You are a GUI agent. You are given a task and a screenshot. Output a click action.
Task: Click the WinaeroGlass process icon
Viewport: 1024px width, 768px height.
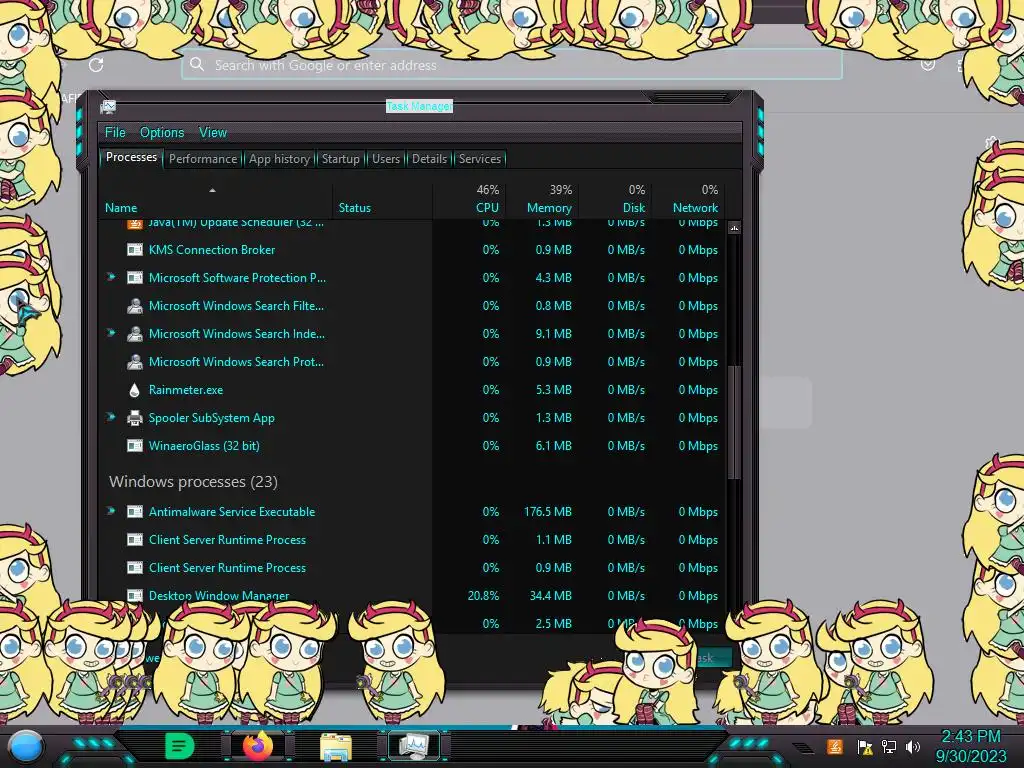[x=135, y=446]
